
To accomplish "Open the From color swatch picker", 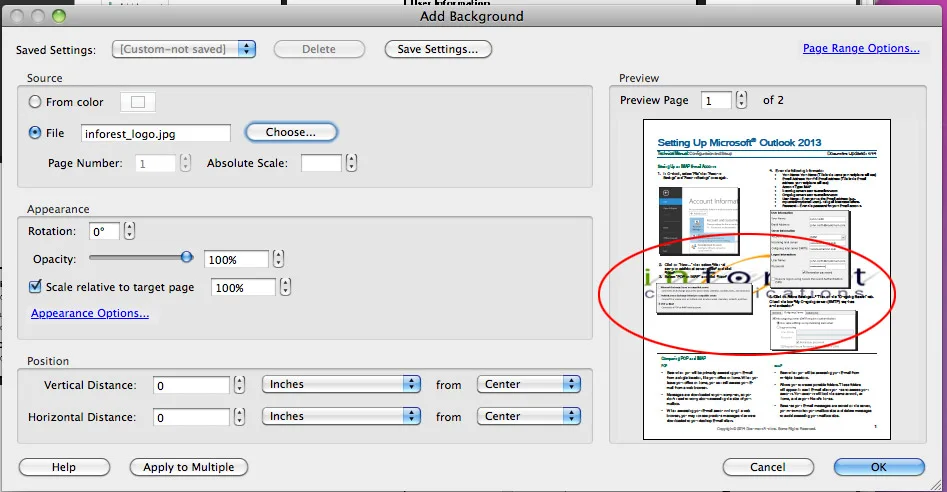I will 138,102.
